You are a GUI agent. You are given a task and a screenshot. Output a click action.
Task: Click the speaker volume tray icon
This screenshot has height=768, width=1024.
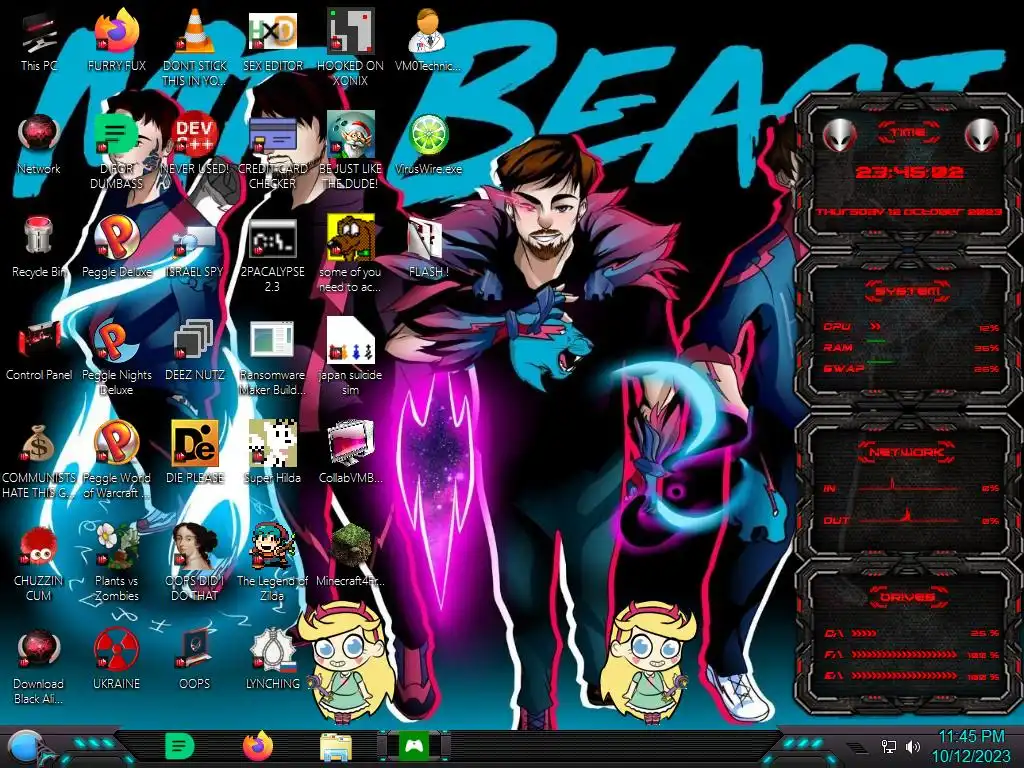pos(913,746)
